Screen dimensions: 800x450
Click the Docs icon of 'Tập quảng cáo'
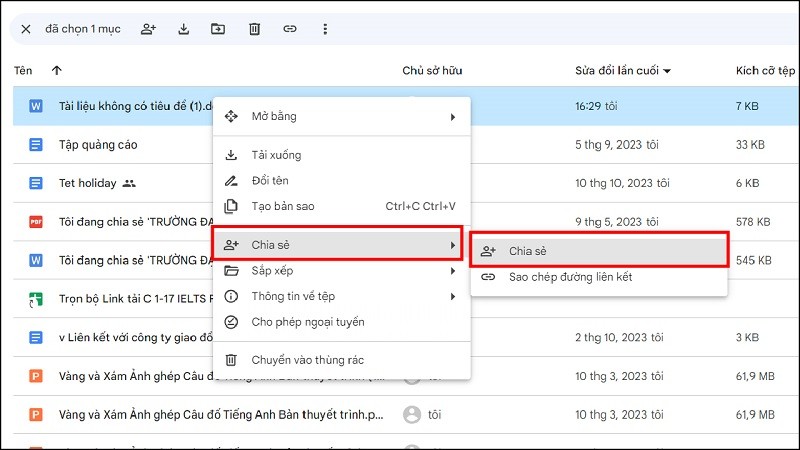[x=36, y=144]
